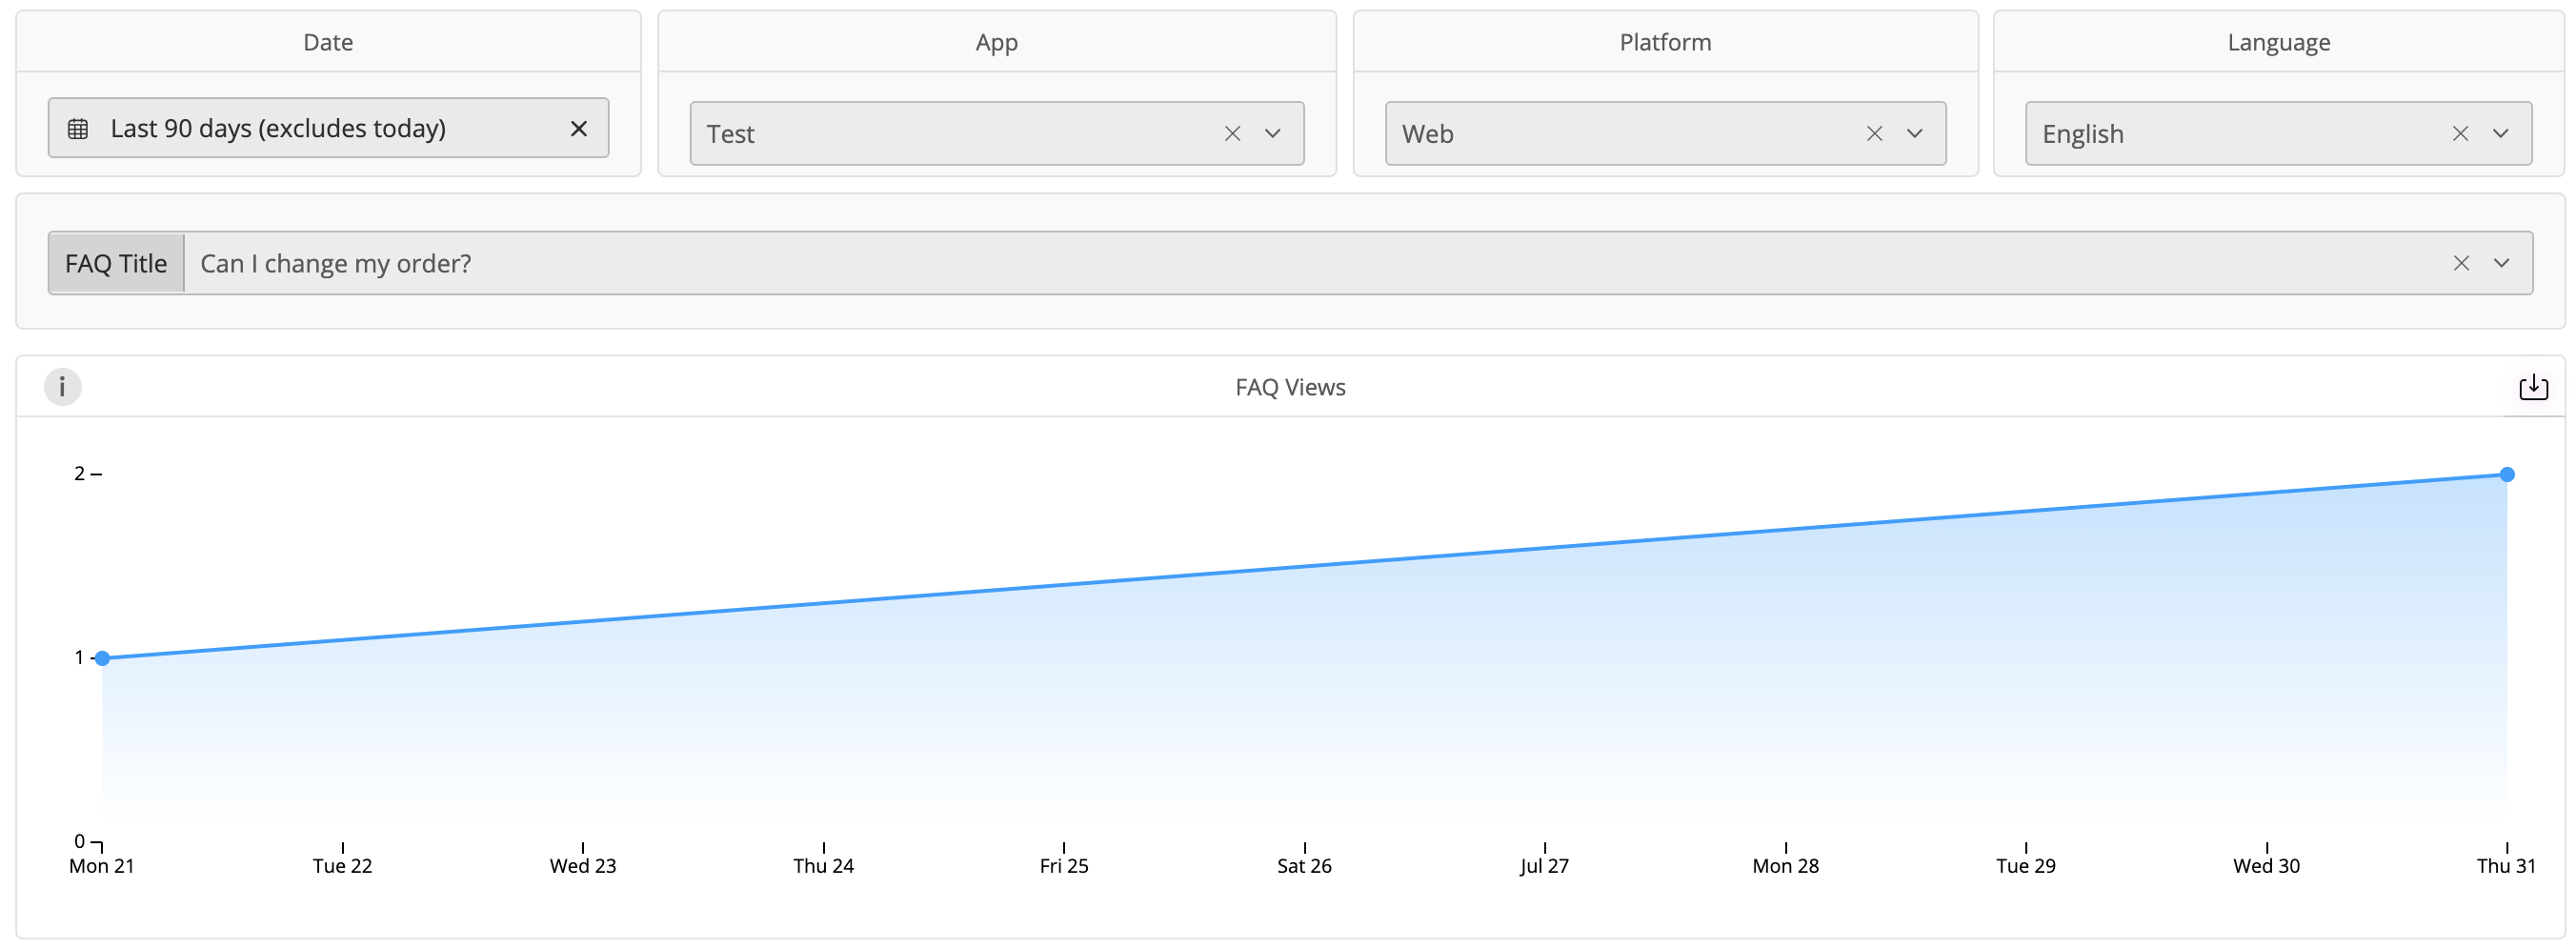Screen dimensions: 2576x949
Task: Click the Thu 24 axis label
Action: [x=824, y=866]
